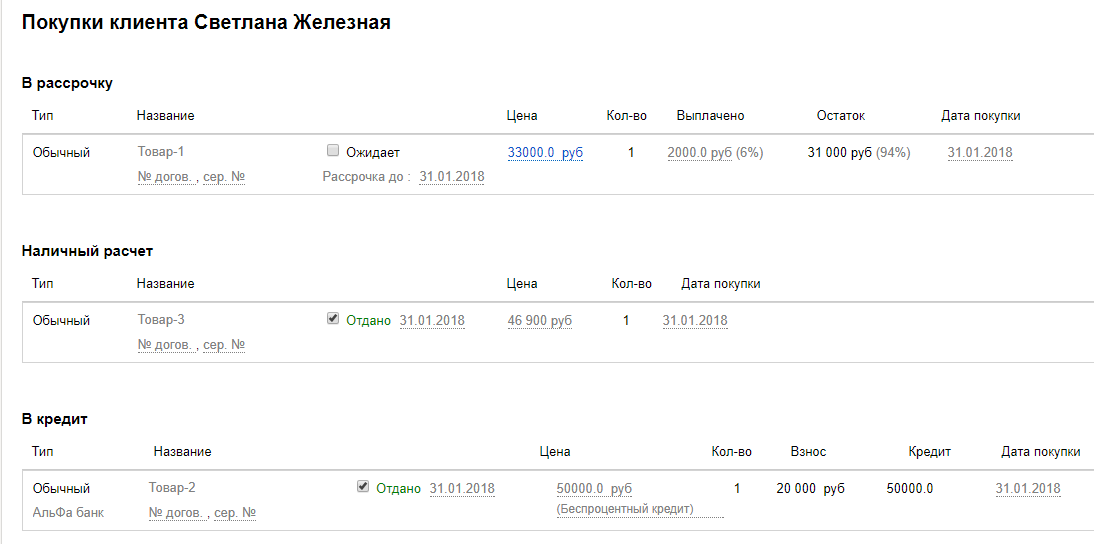Edit the Рассрочка до date for Товар-1
The height and width of the screenshot is (544, 1094).
tap(451, 177)
